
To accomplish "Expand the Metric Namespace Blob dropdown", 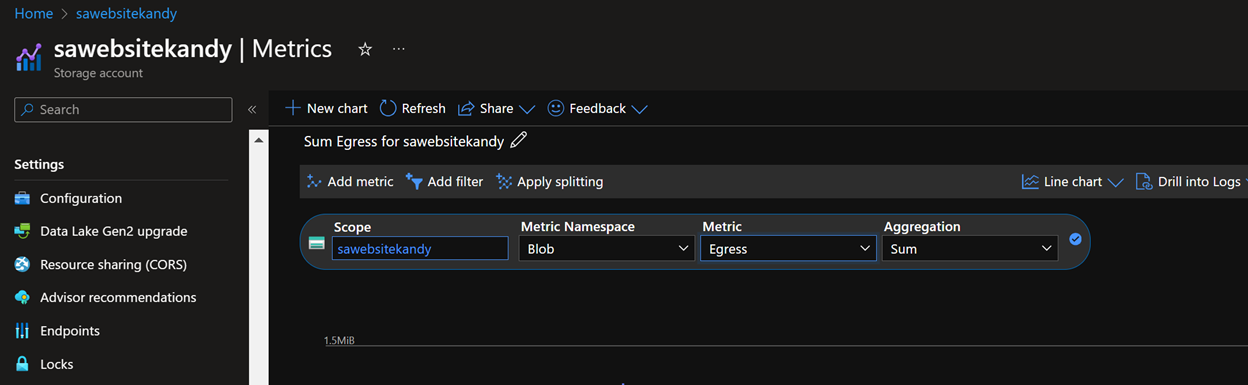I will 607,248.
